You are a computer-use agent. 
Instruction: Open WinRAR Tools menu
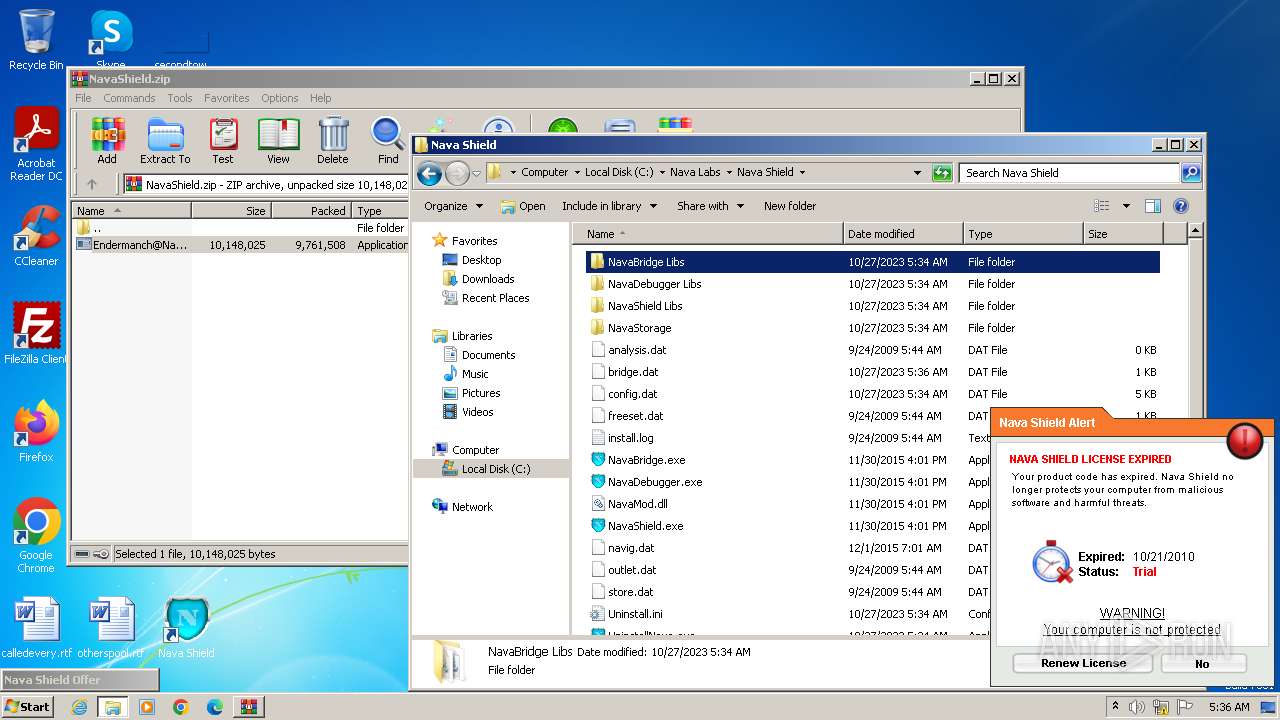(180, 98)
